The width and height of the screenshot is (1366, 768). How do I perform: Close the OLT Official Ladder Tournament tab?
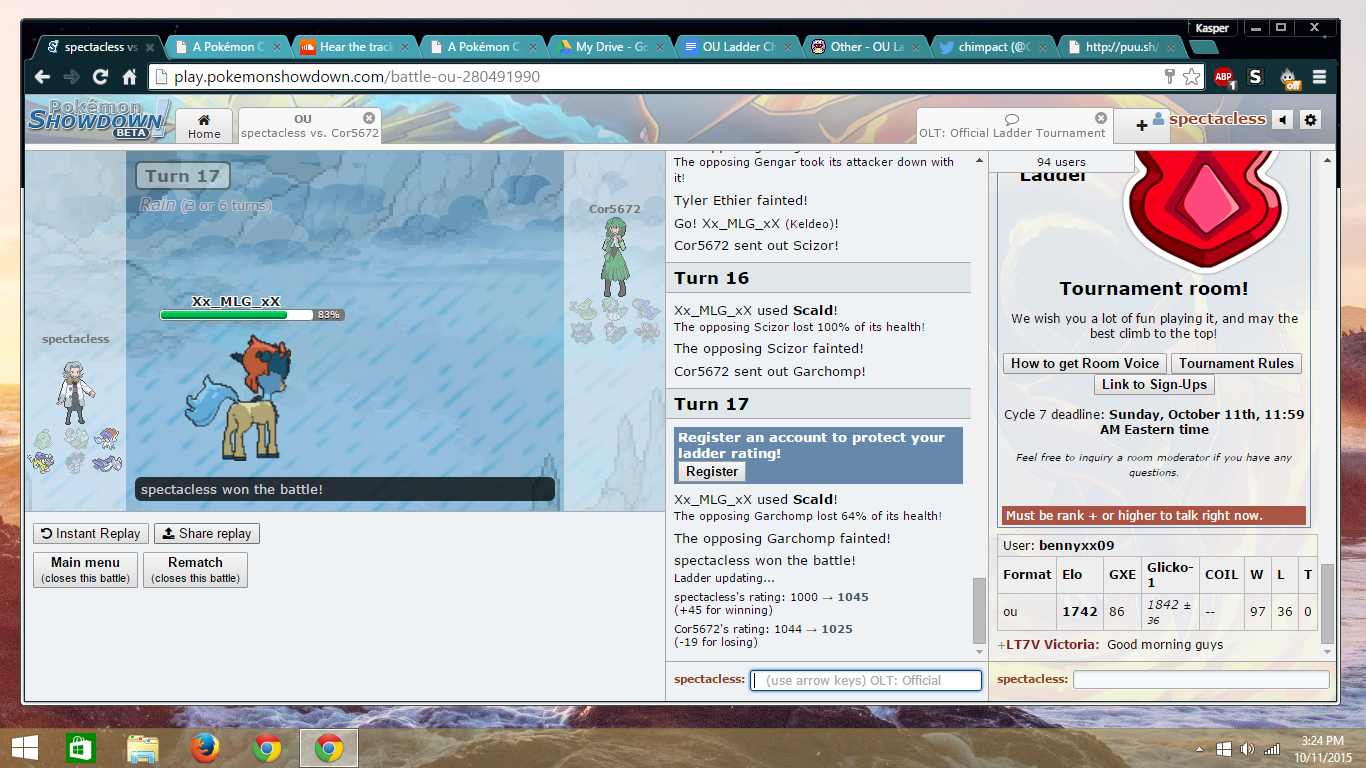1101,118
